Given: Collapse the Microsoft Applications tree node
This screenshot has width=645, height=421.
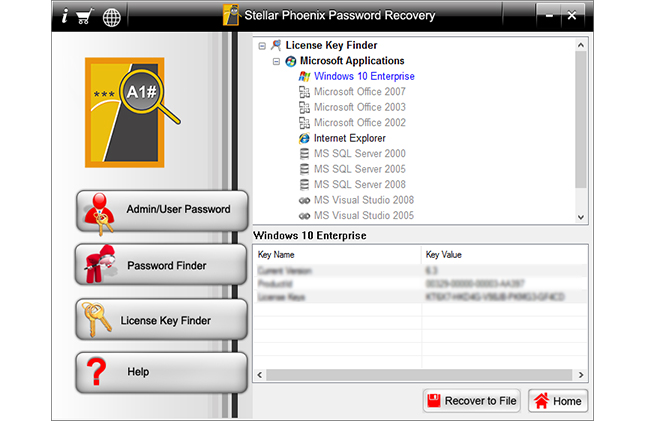Looking at the screenshot, I should [276, 61].
